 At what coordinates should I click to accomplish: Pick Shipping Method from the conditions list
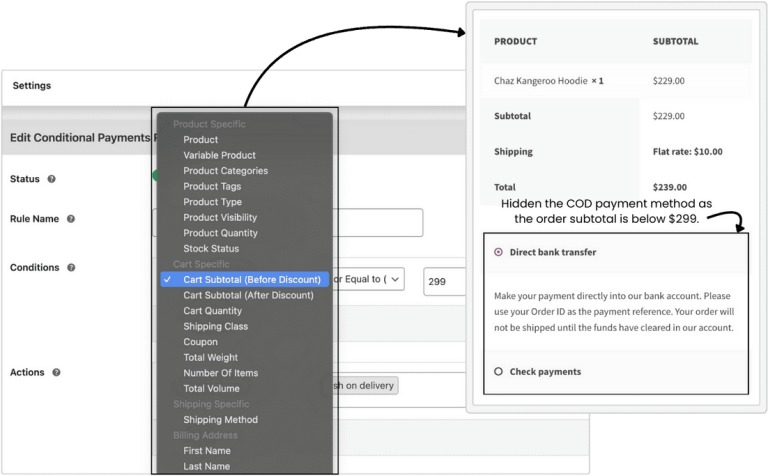[220, 420]
